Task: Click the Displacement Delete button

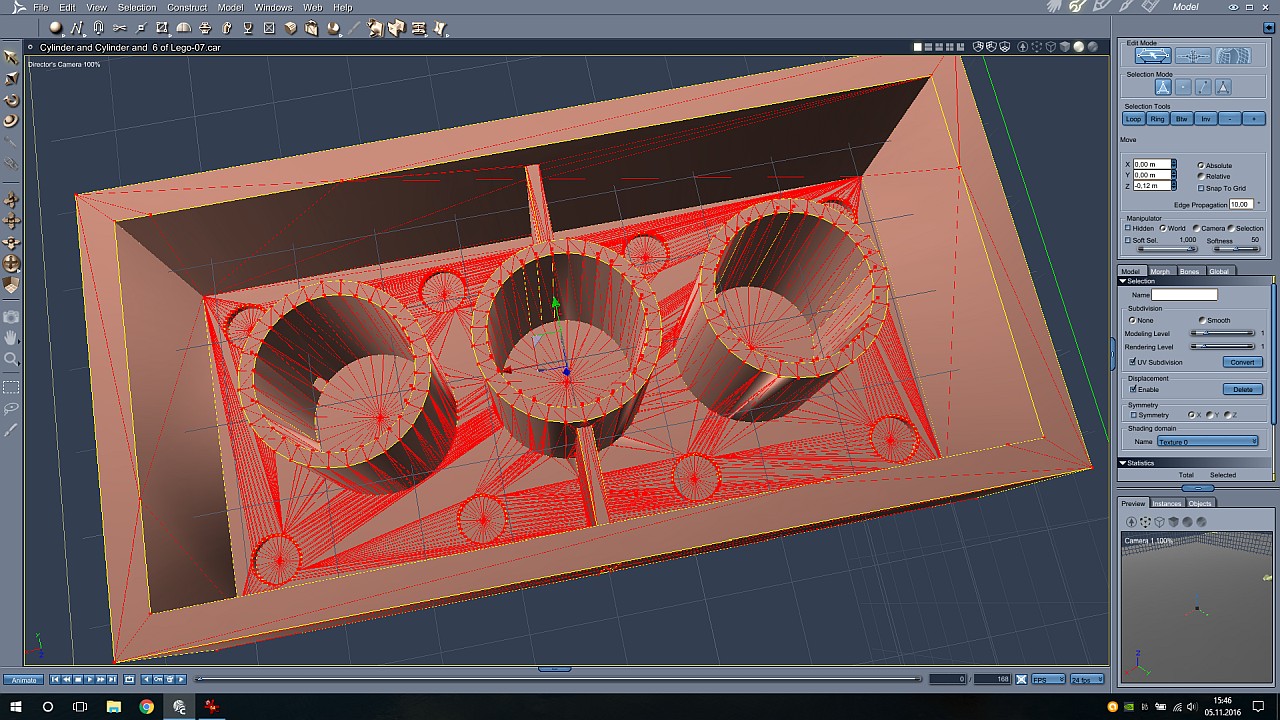Action: [1242, 389]
